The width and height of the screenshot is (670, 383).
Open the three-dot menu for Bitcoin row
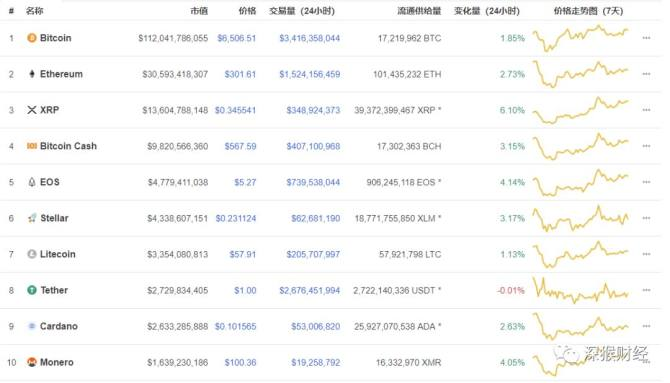646,38
